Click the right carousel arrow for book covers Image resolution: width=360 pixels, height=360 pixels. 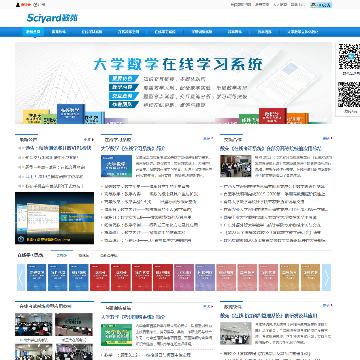point(326,277)
